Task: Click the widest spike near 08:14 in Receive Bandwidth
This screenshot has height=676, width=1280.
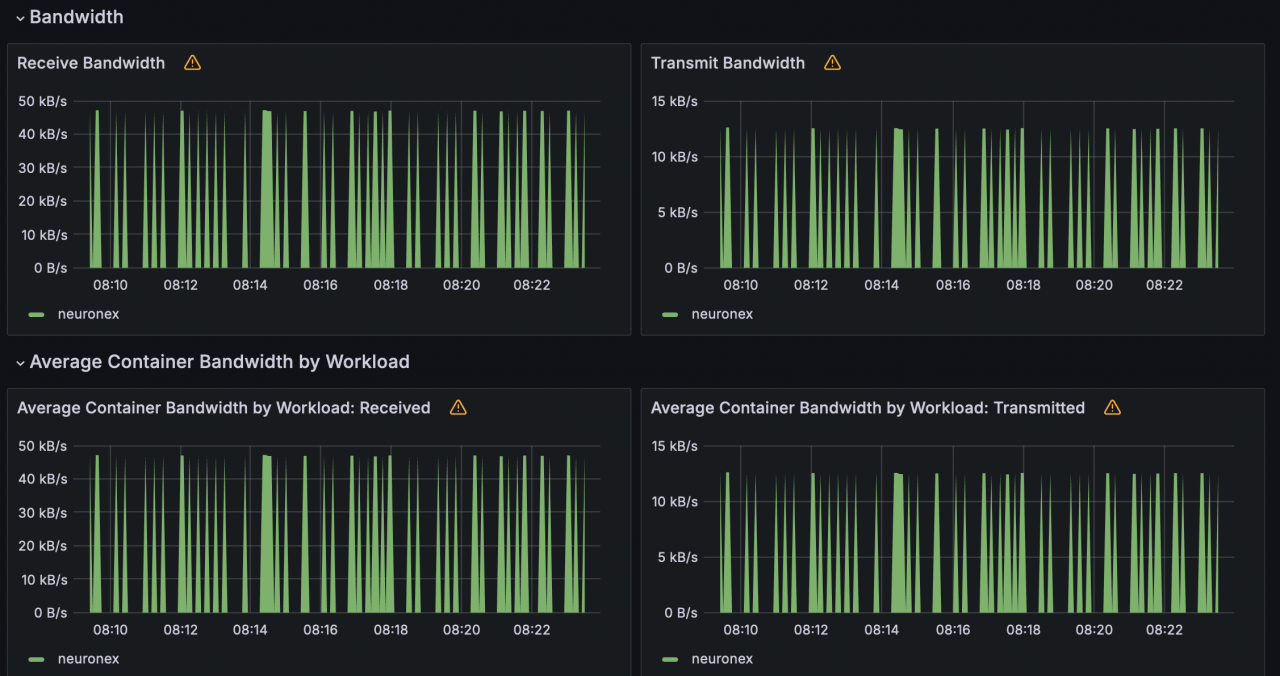Action: 268,200
